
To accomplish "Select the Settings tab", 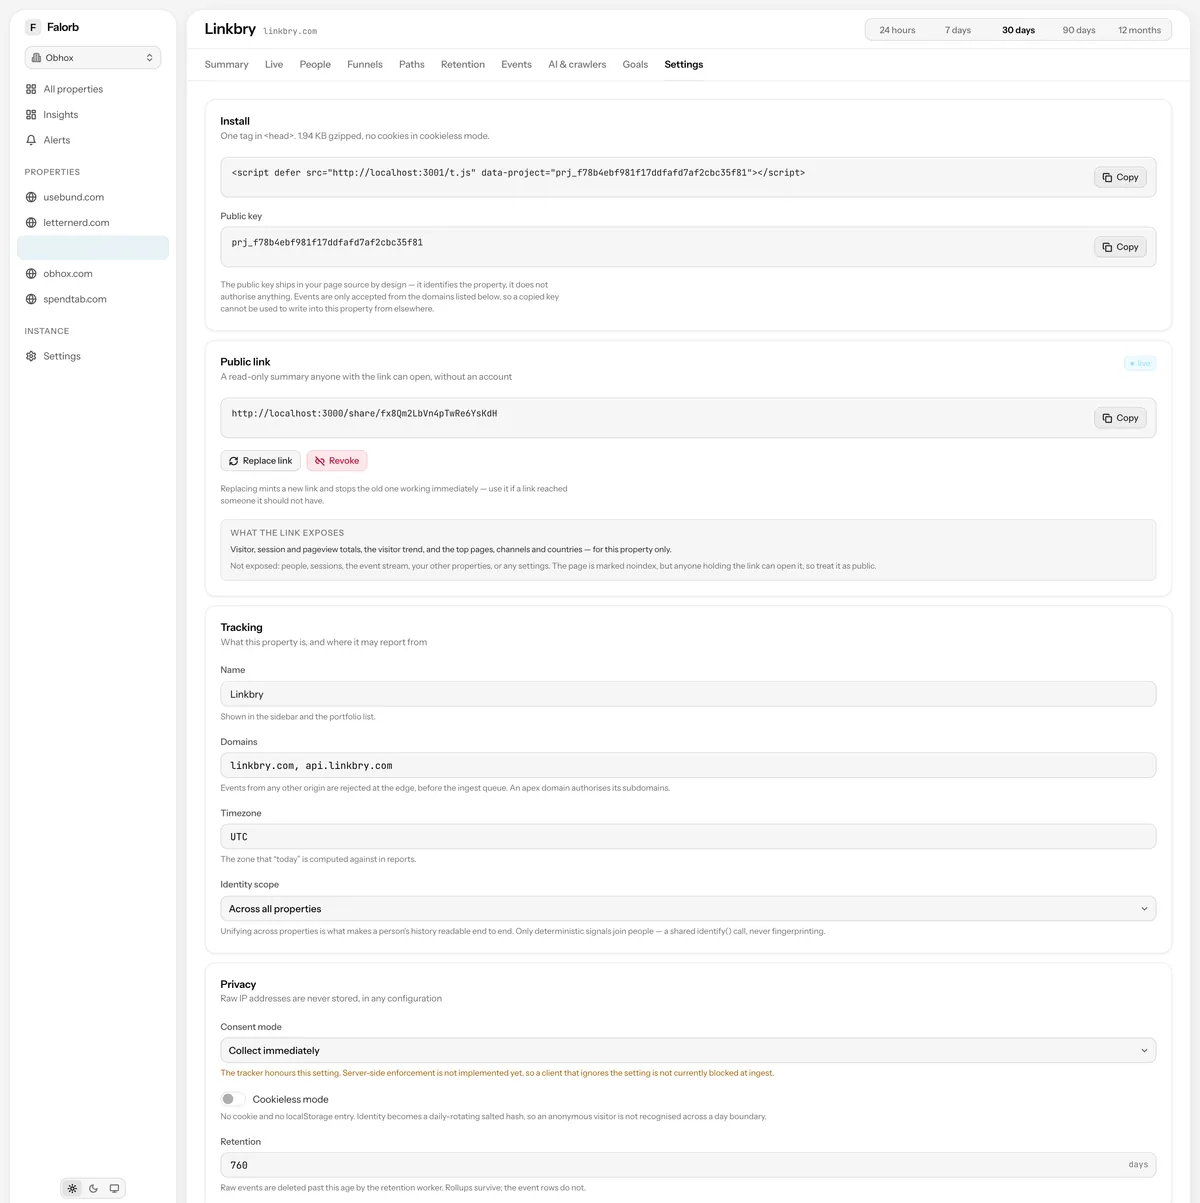I will (684, 64).
